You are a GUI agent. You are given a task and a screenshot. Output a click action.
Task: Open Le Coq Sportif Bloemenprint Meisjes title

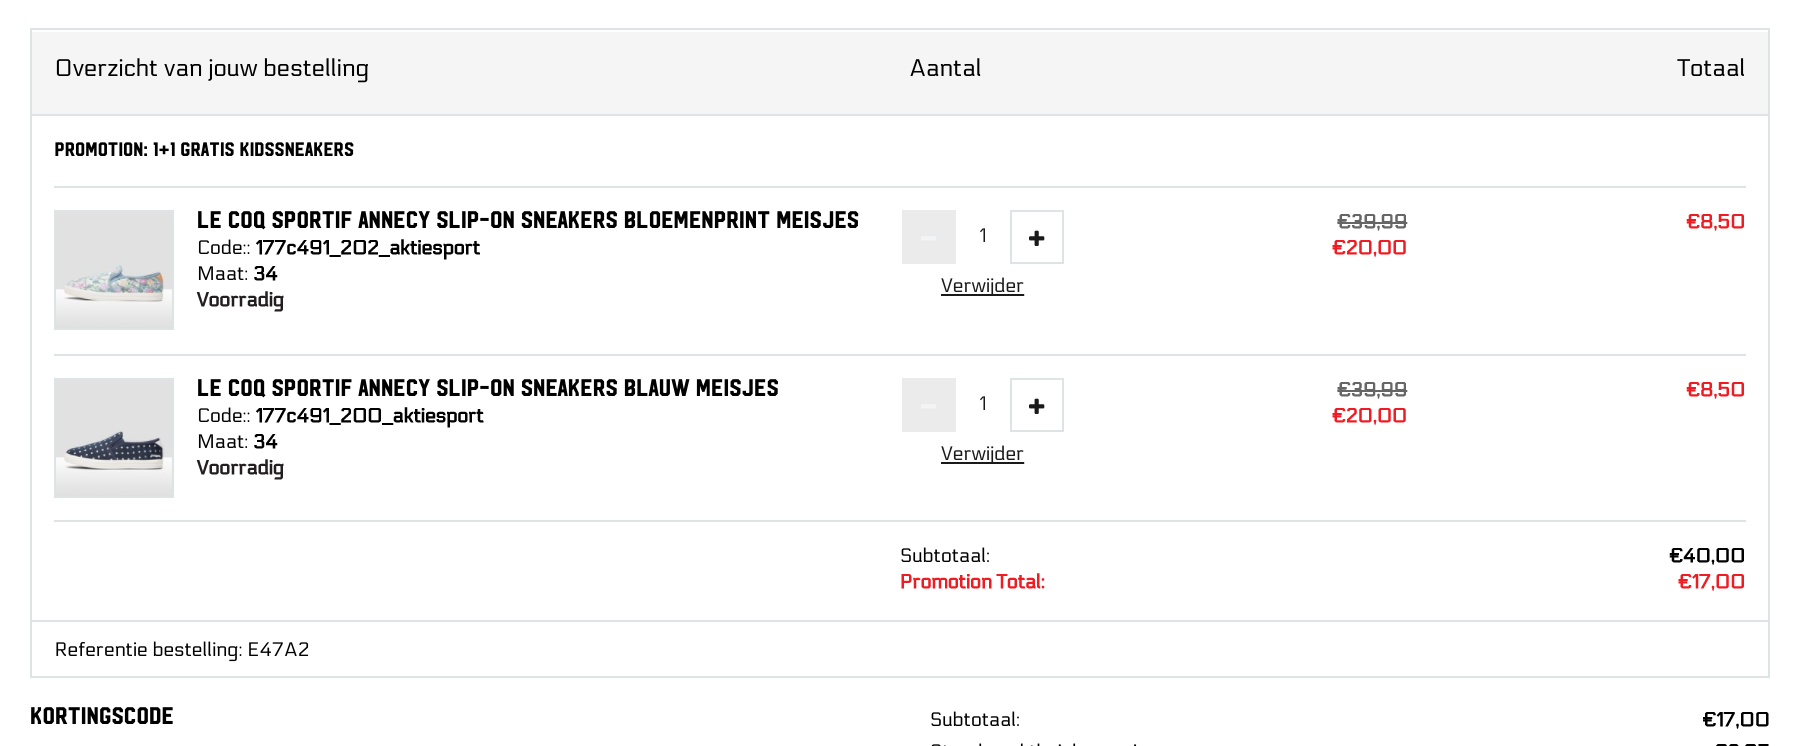(527, 220)
